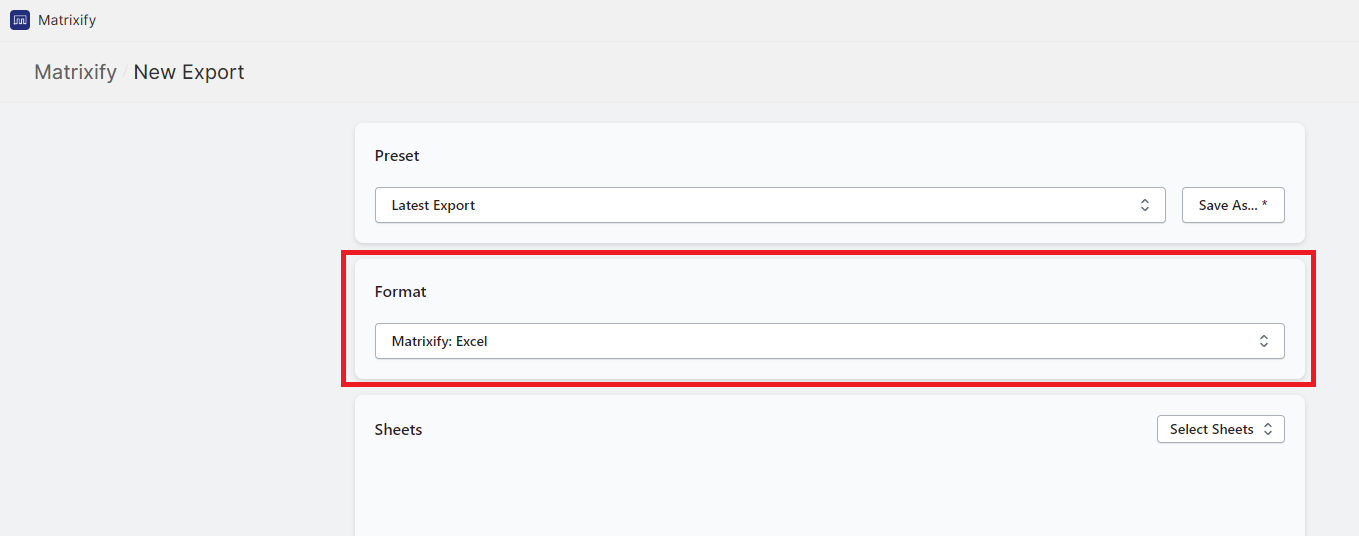Screen dimensions: 1359x536
Task: Click the "Select Sheets" button label text
Action: click(1211, 429)
